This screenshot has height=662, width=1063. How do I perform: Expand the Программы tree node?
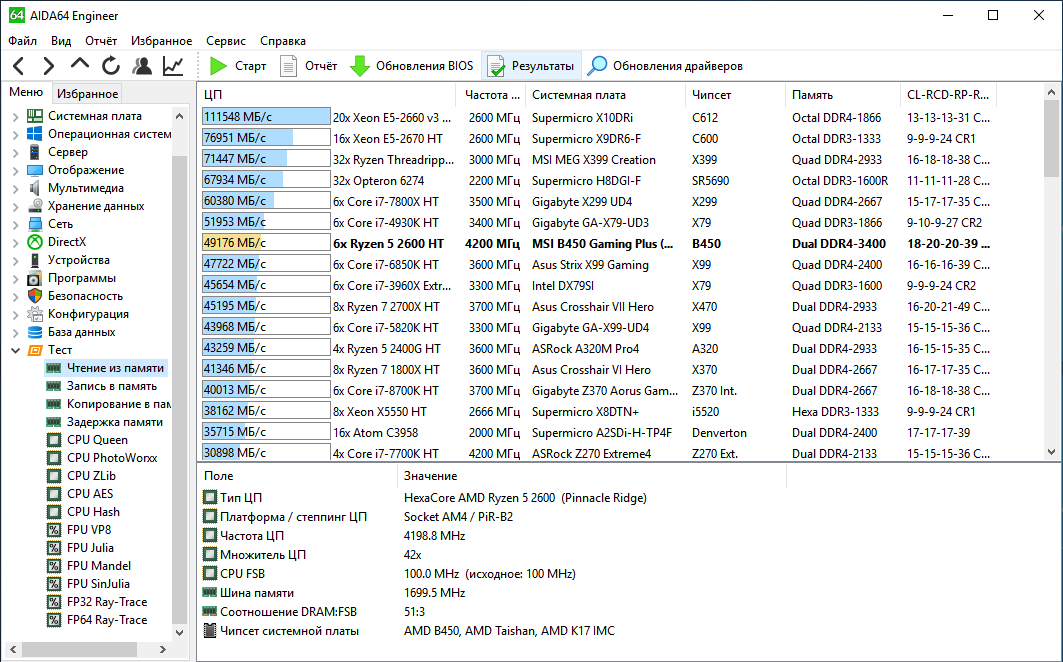[x=16, y=277]
